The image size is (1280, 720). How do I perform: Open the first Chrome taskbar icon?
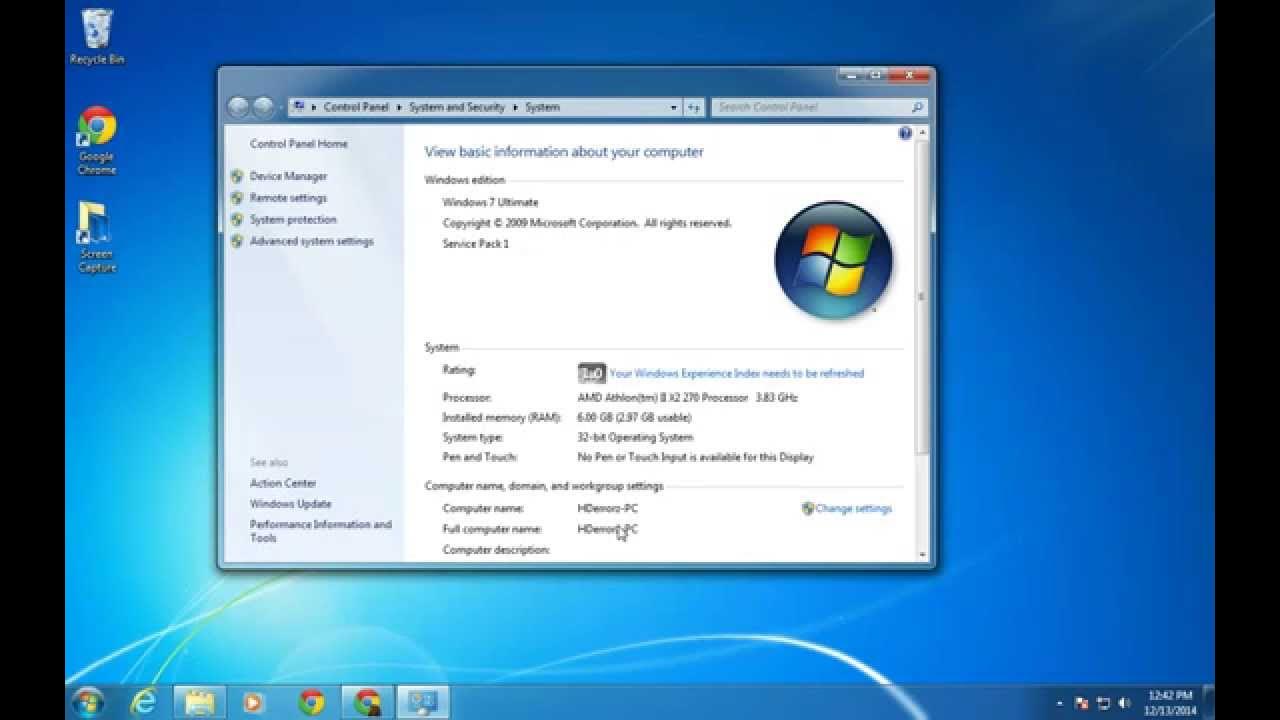click(x=311, y=702)
